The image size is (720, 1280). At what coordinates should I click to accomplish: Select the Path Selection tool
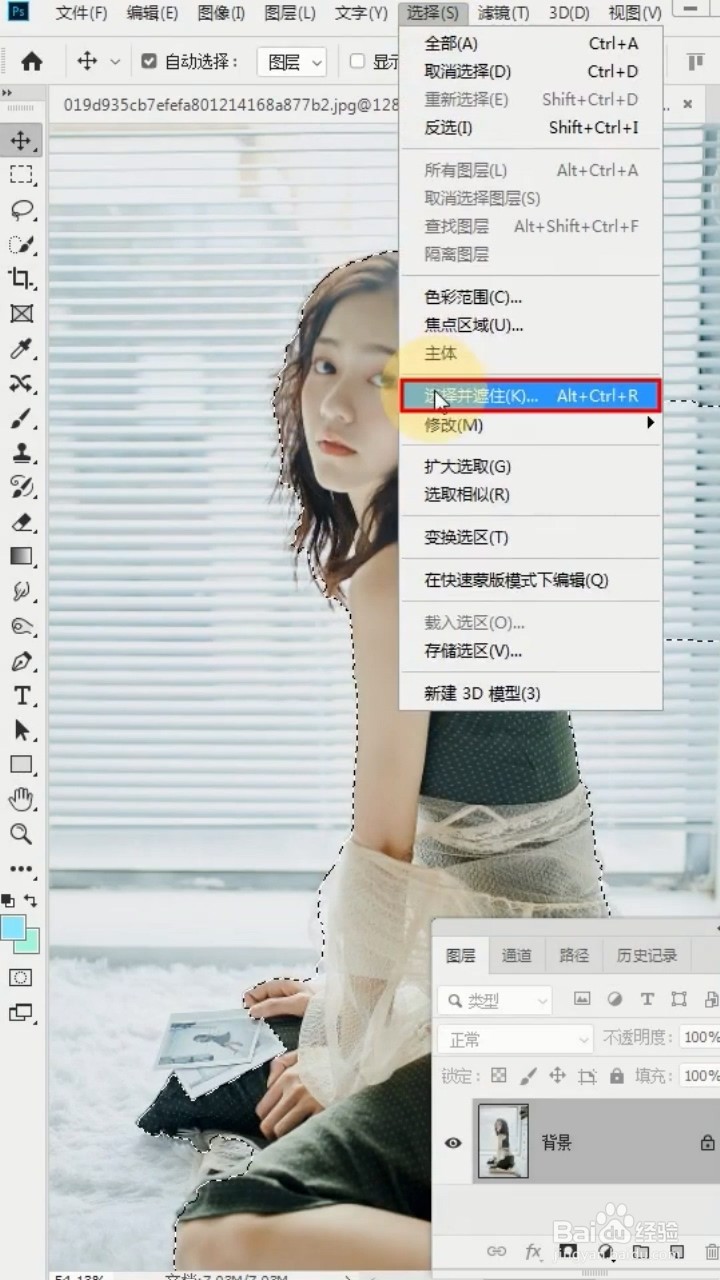[21, 730]
